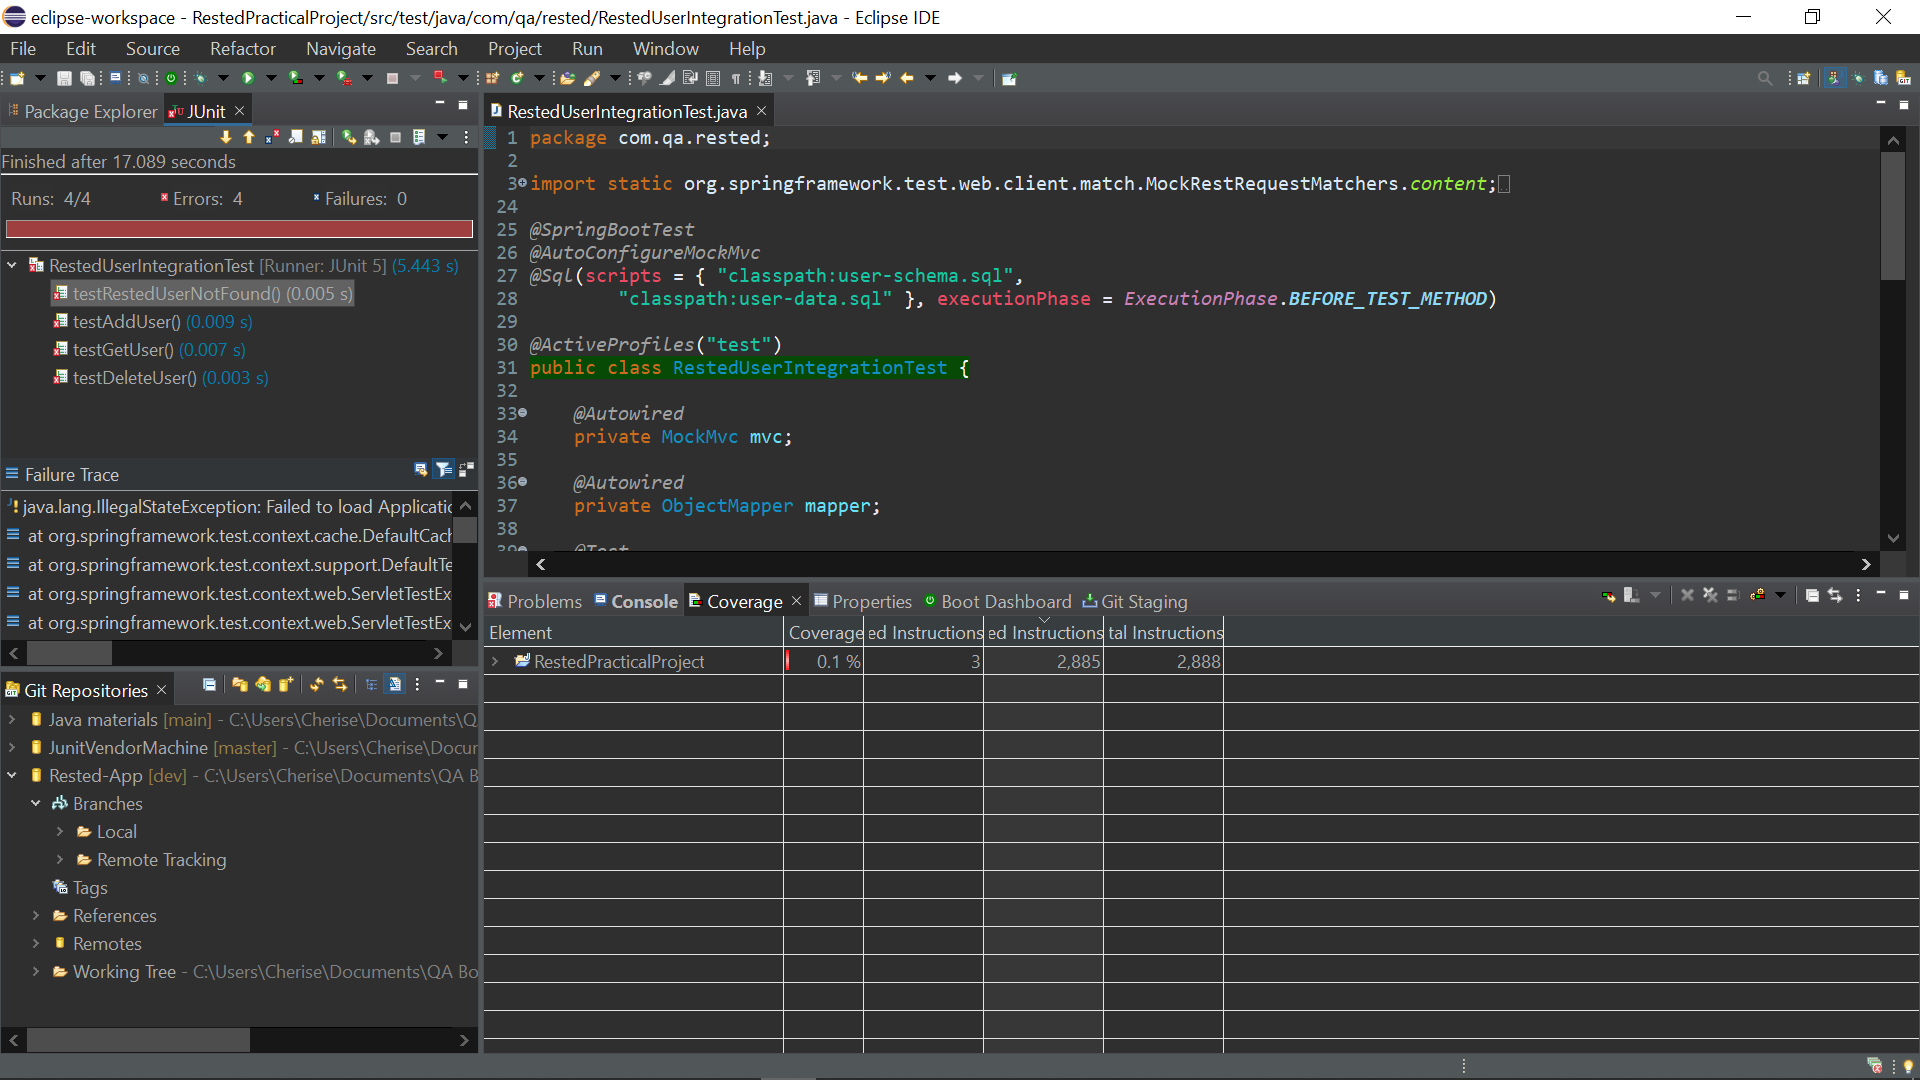Click the Open Perspective icon
Screen dimensions: 1920x1080
click(x=1804, y=78)
